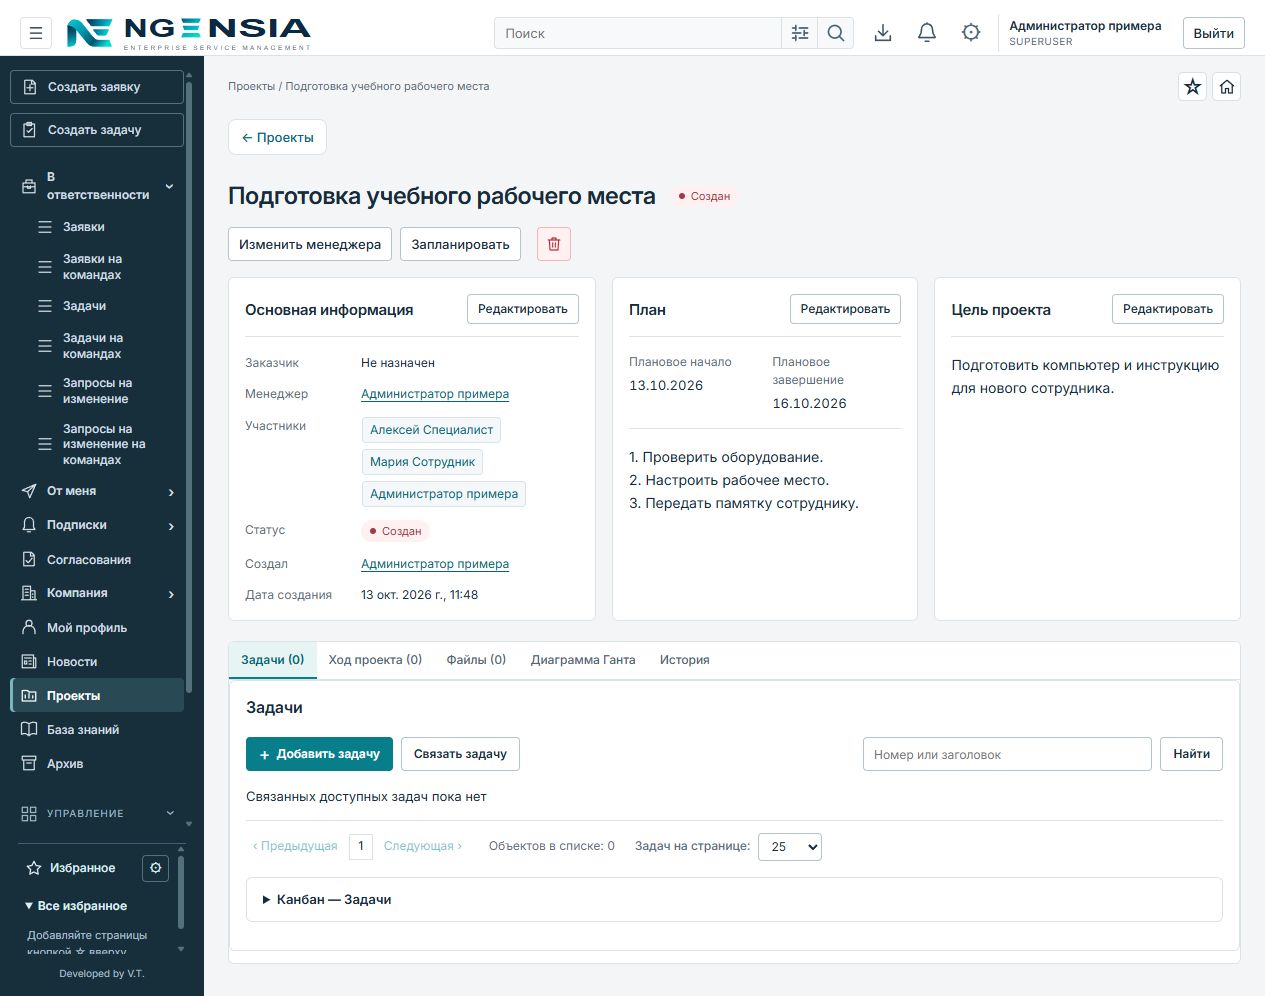
Task: Open participant Алексей Специалист
Action: pos(431,430)
